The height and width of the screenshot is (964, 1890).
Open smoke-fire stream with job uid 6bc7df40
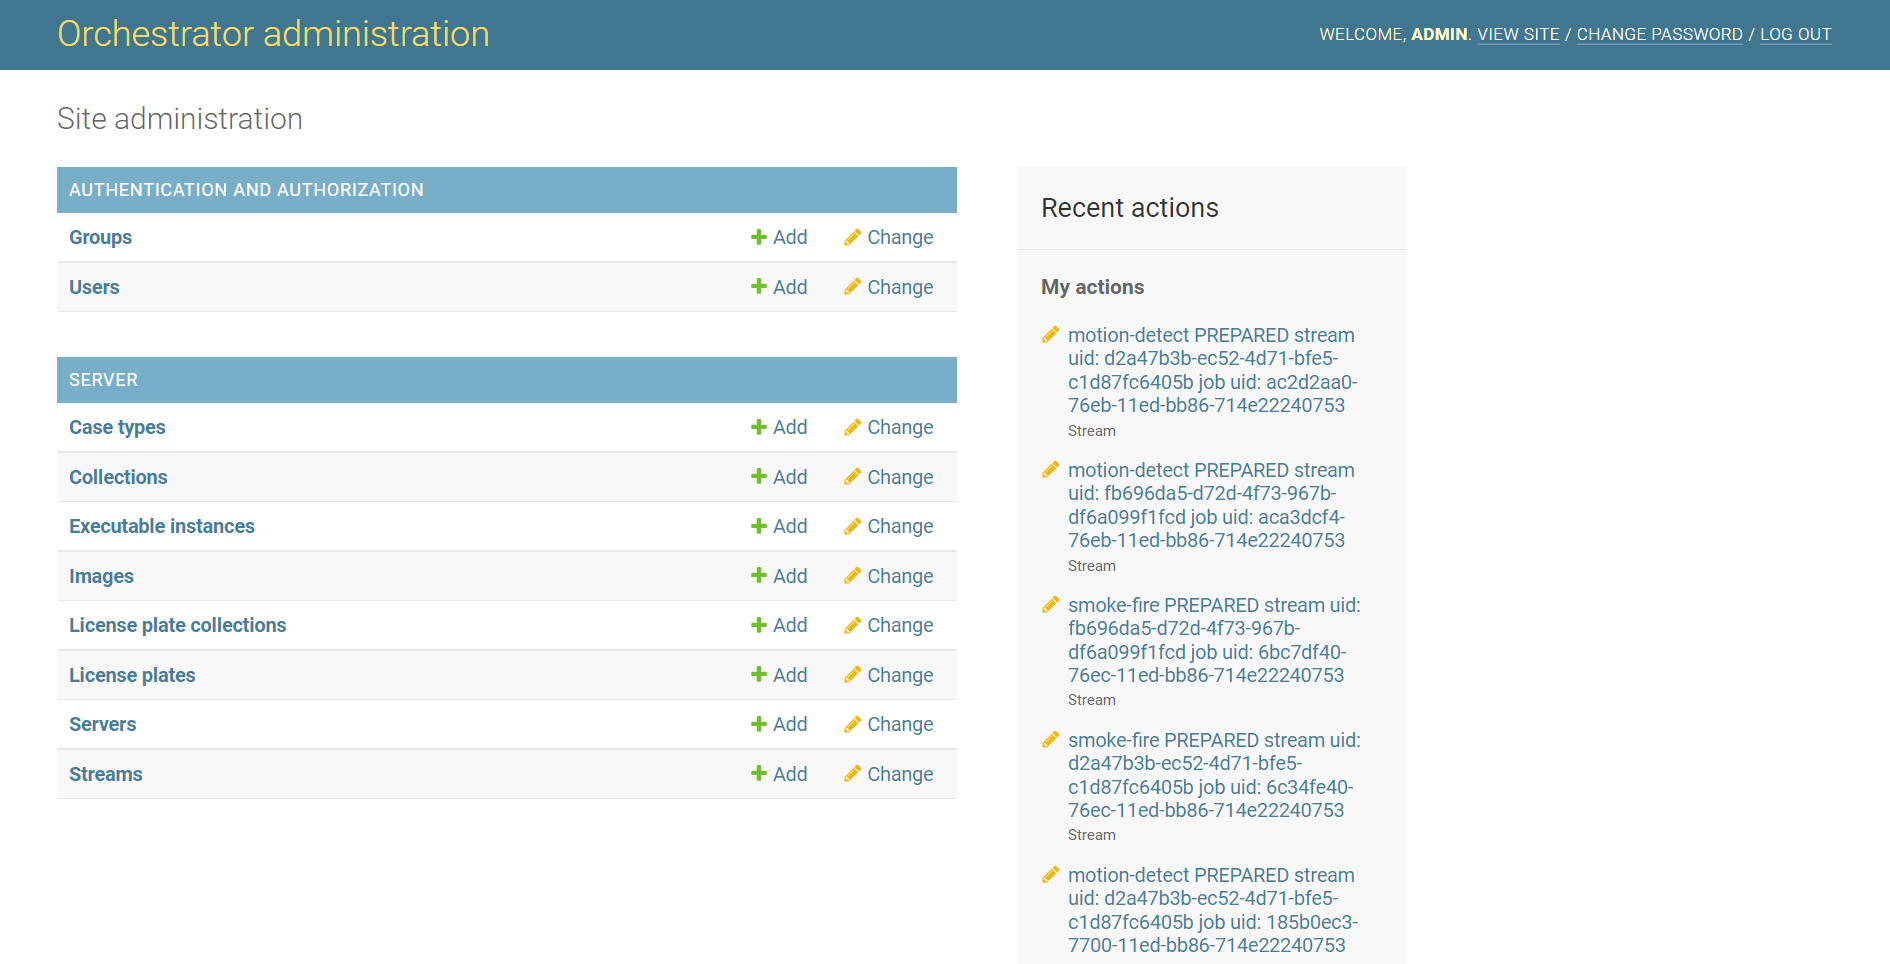pyautogui.click(x=1213, y=640)
